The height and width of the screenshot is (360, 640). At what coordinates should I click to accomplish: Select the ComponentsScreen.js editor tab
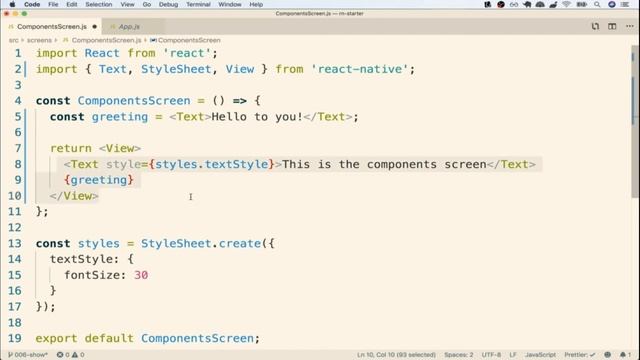pyautogui.click(x=51, y=27)
